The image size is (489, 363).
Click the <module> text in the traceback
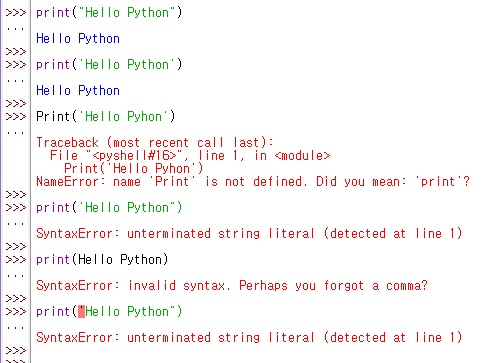coord(302,156)
